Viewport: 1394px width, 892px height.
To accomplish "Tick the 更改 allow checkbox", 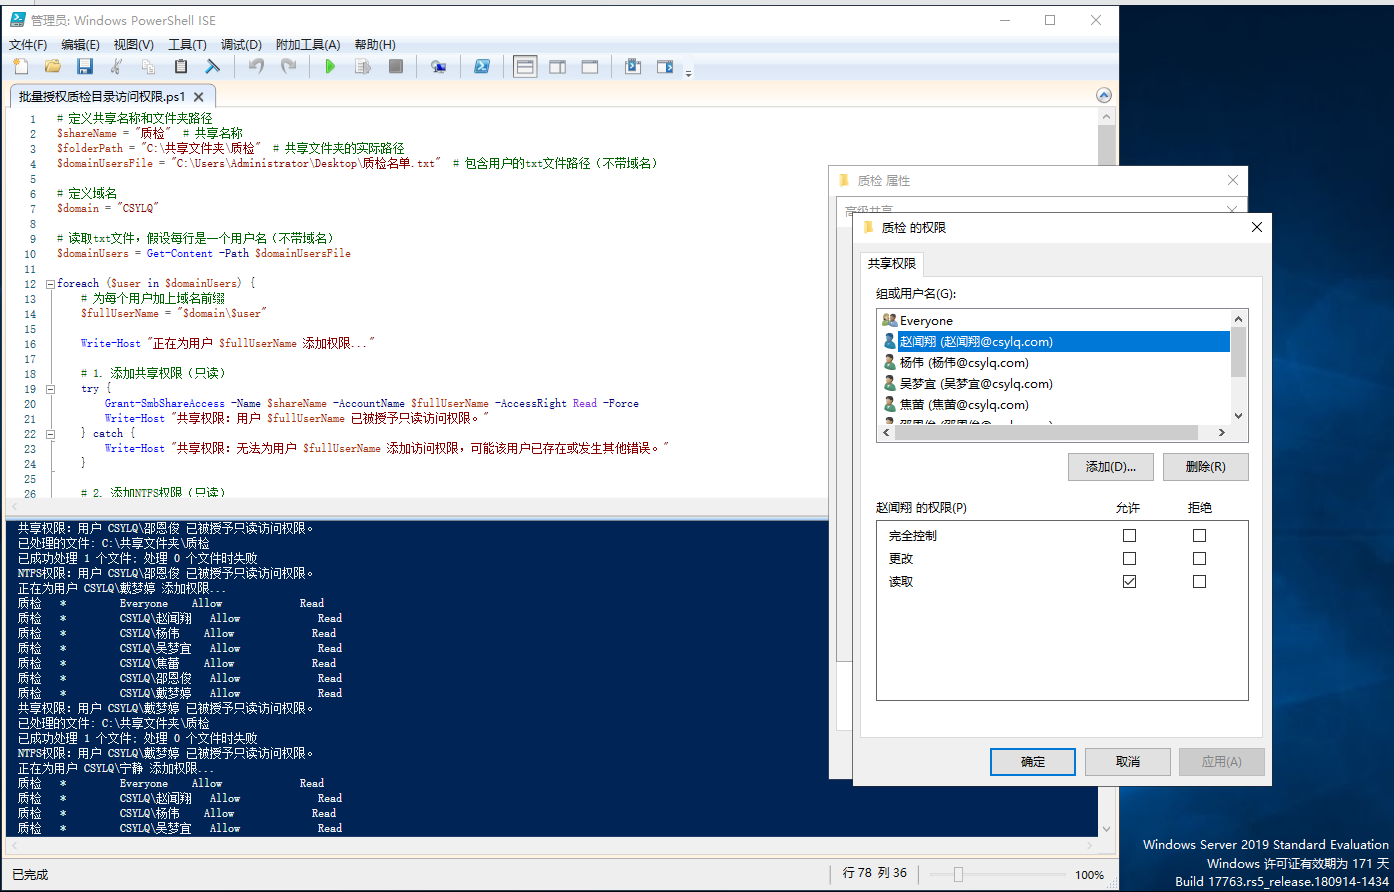I will coord(1129,558).
